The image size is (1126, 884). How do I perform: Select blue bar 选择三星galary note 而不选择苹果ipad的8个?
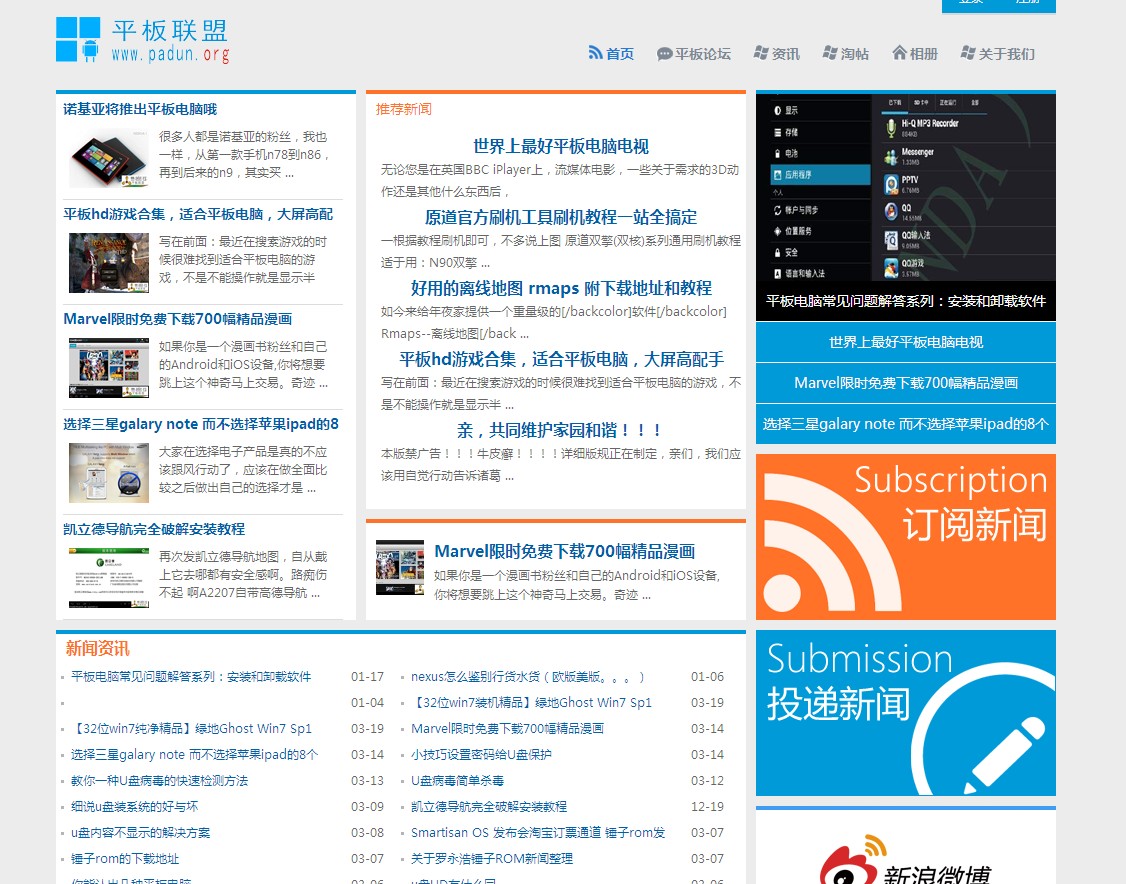905,424
